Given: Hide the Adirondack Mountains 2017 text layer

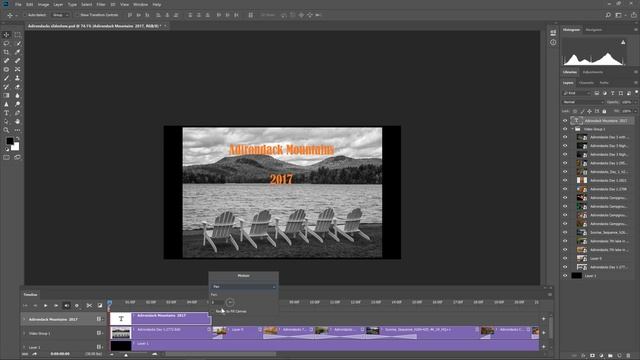Looking at the screenshot, I should click(x=565, y=121).
